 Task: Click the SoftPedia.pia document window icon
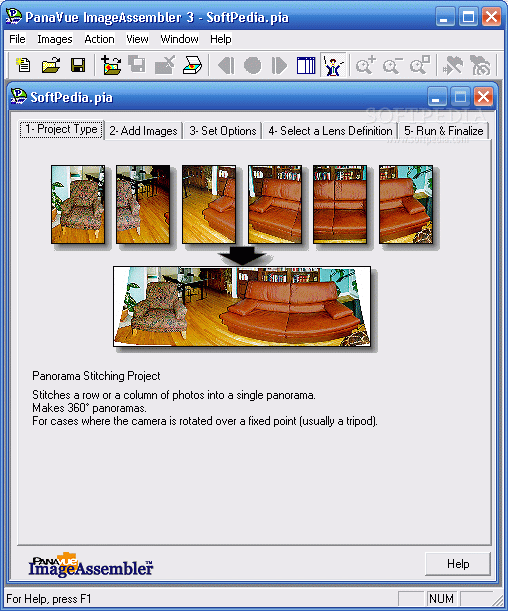click(18, 96)
